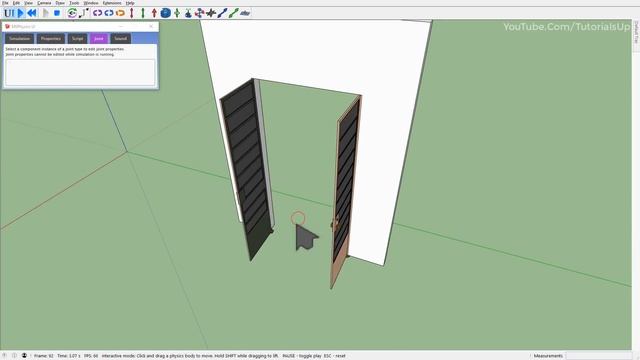The image size is (640, 360).
Task: Open the Window menu
Action: click(x=91, y=3)
